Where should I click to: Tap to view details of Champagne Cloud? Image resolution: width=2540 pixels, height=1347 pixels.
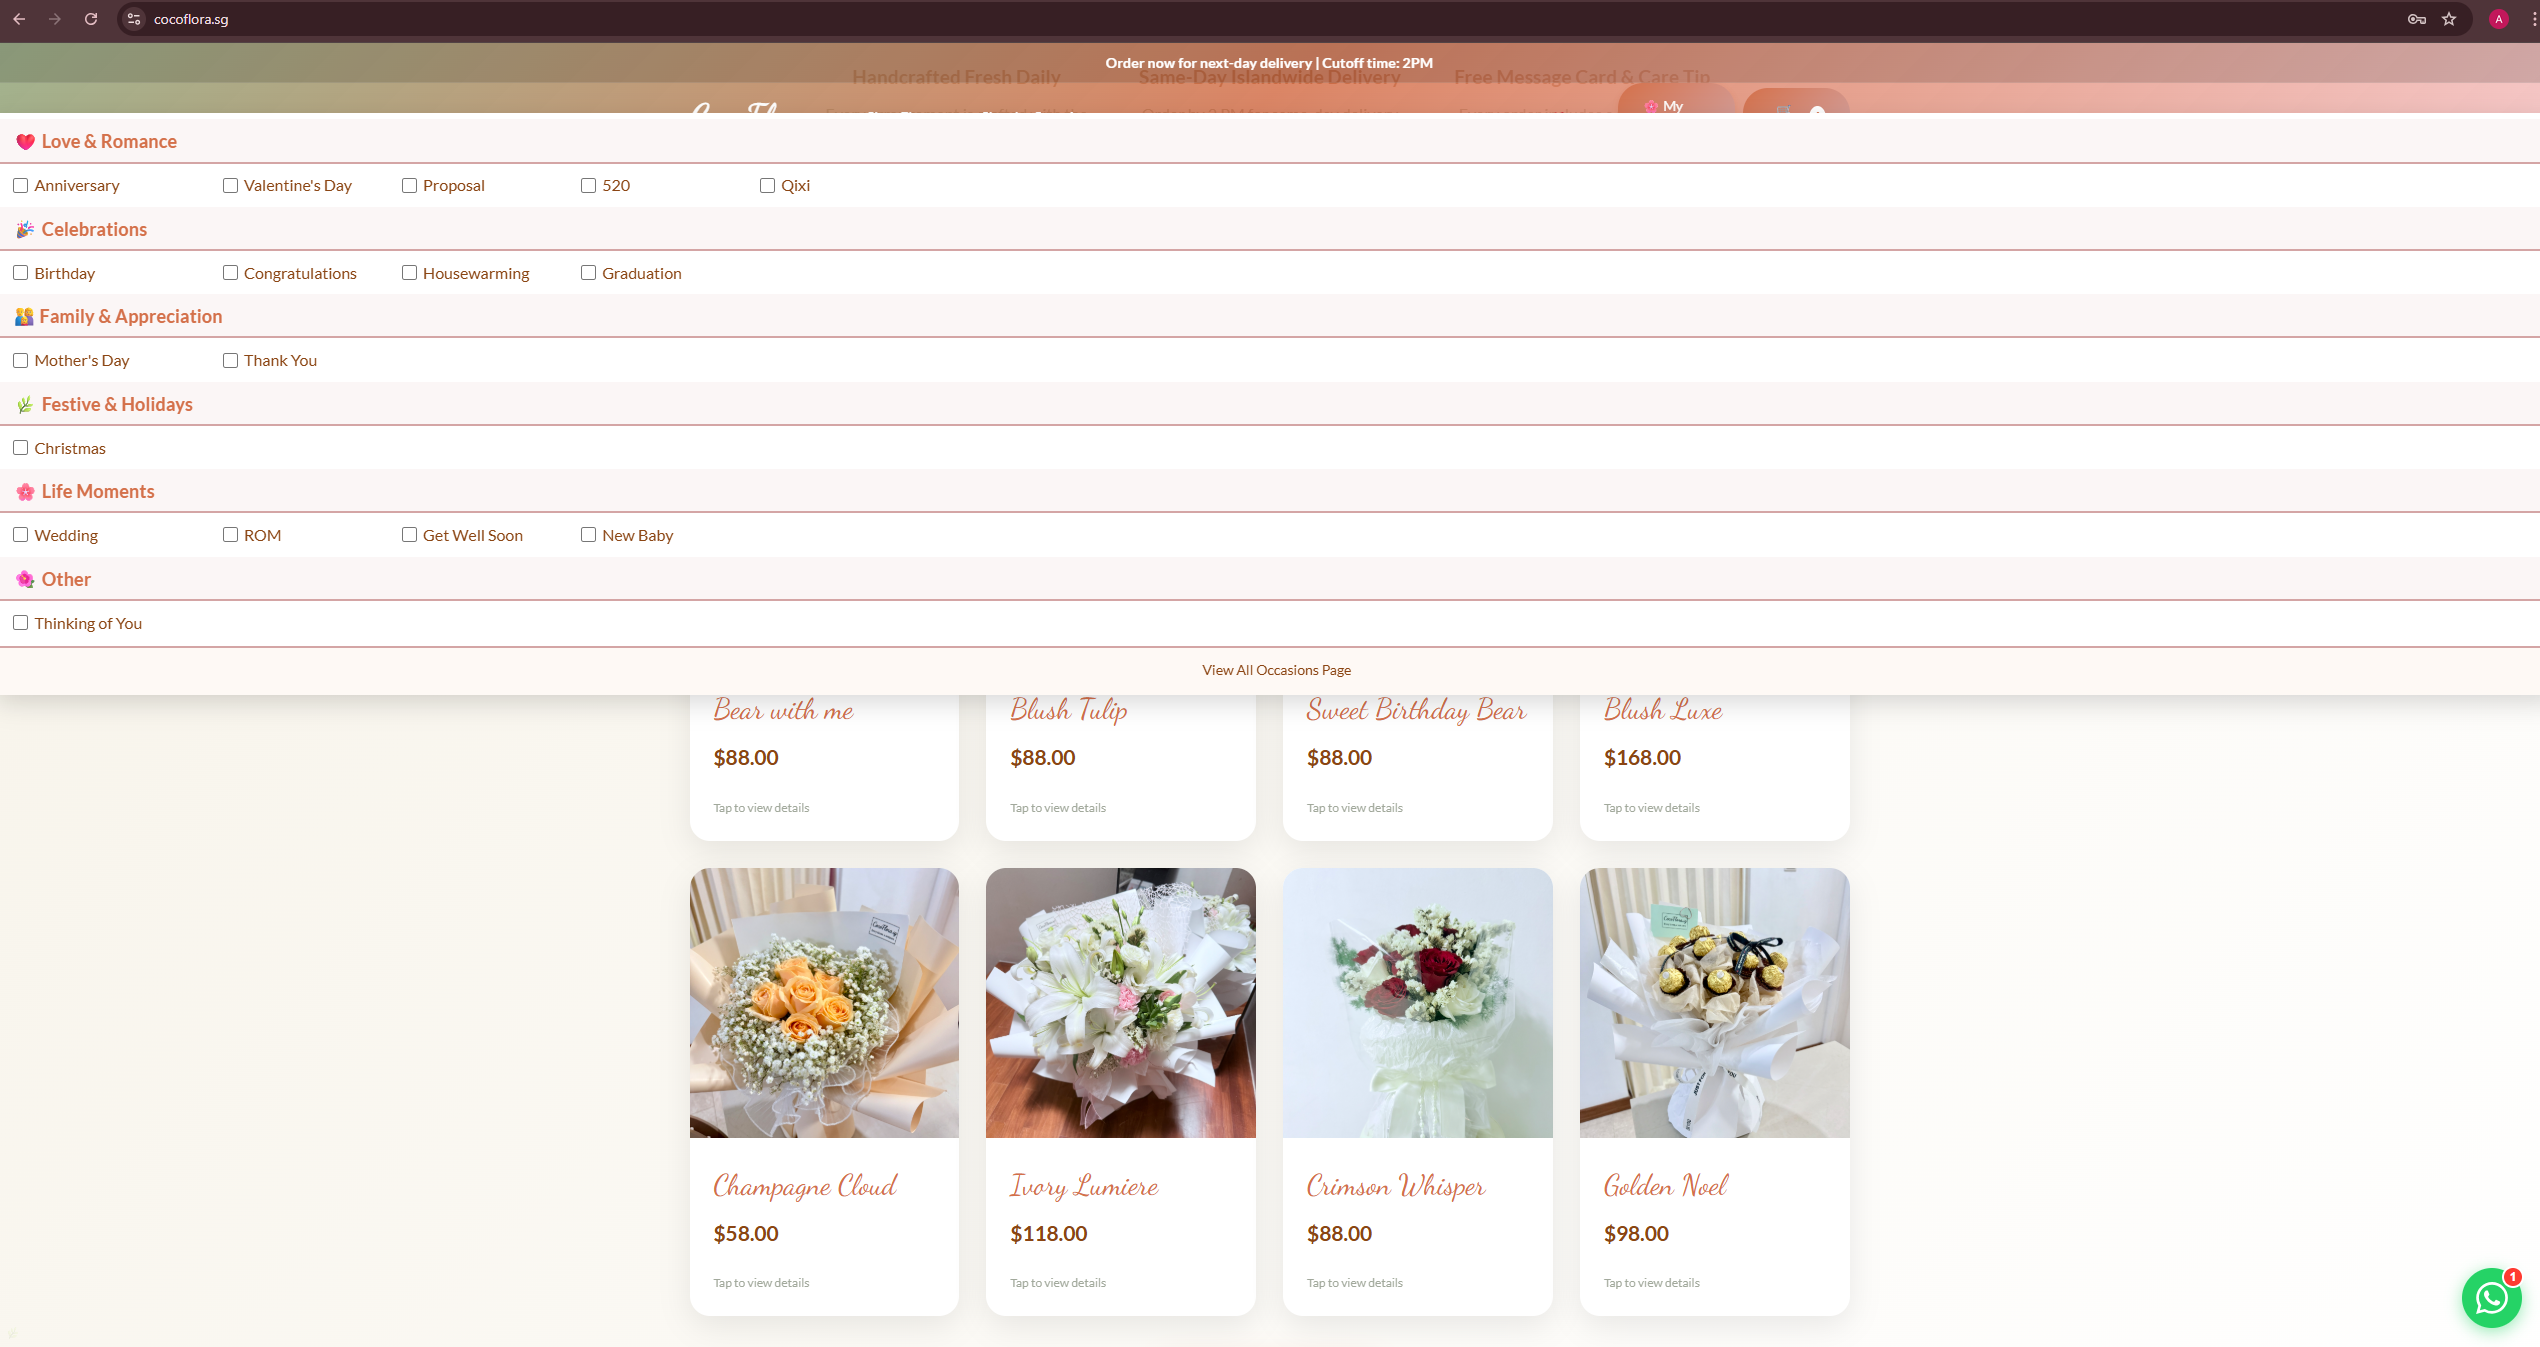(760, 1282)
